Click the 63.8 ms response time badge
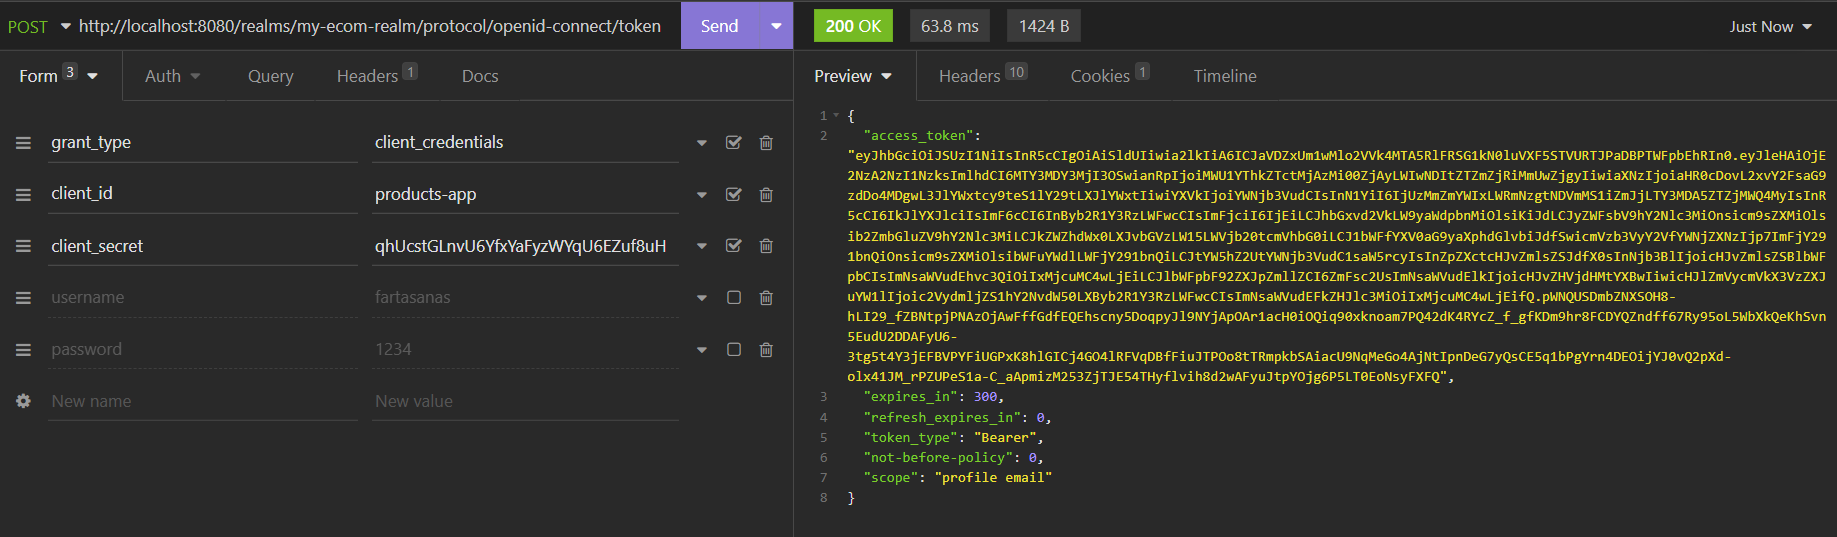The height and width of the screenshot is (537, 1837). [950, 26]
